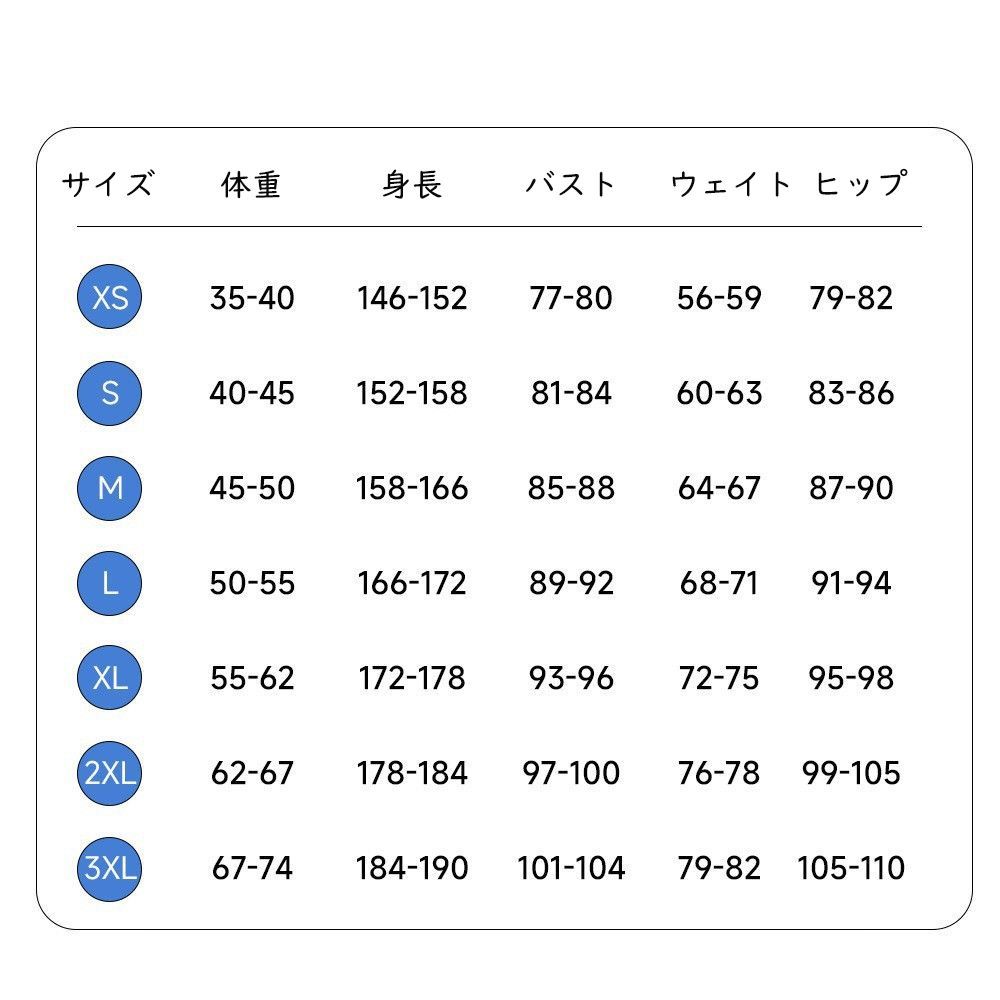Click the blue M size badge

[110, 488]
